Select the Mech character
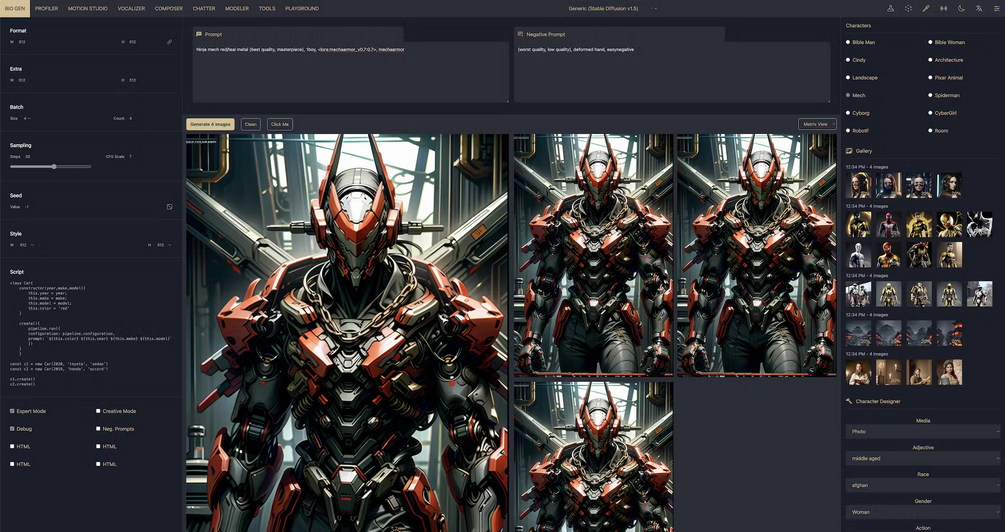The width and height of the screenshot is (1005, 532). click(x=855, y=95)
